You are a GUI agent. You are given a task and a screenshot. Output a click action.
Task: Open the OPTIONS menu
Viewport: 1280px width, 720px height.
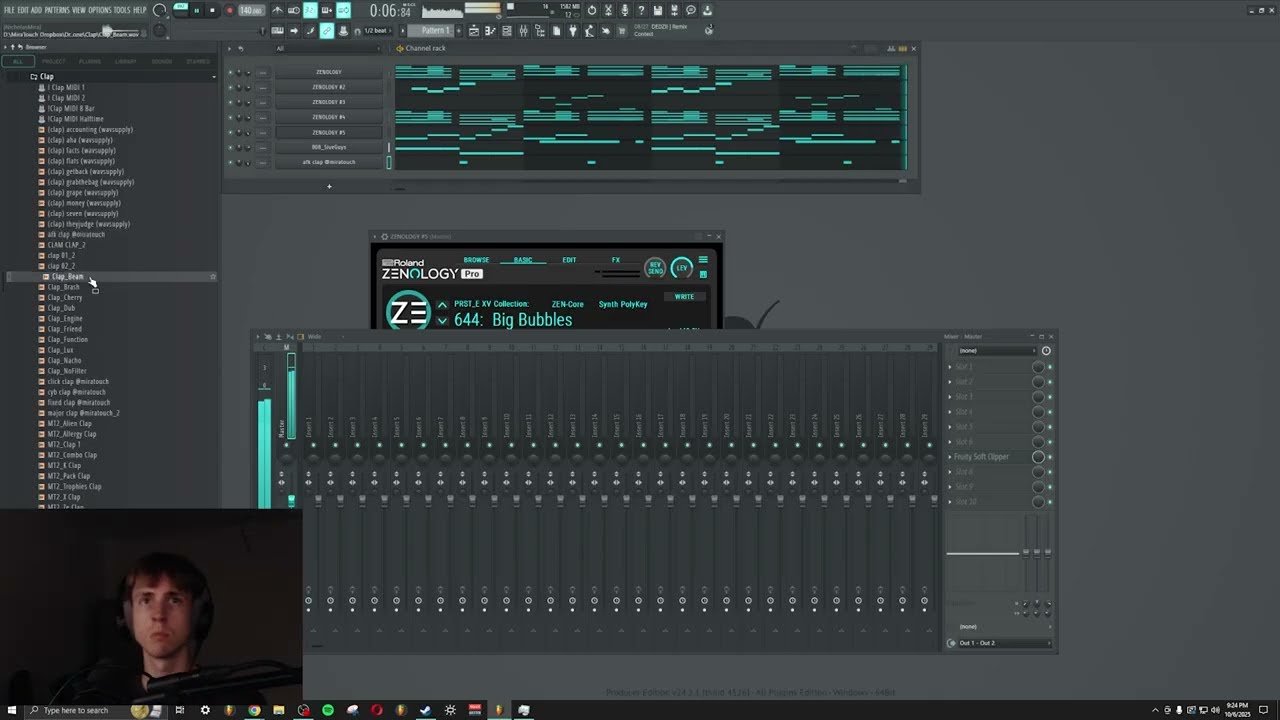(100, 10)
